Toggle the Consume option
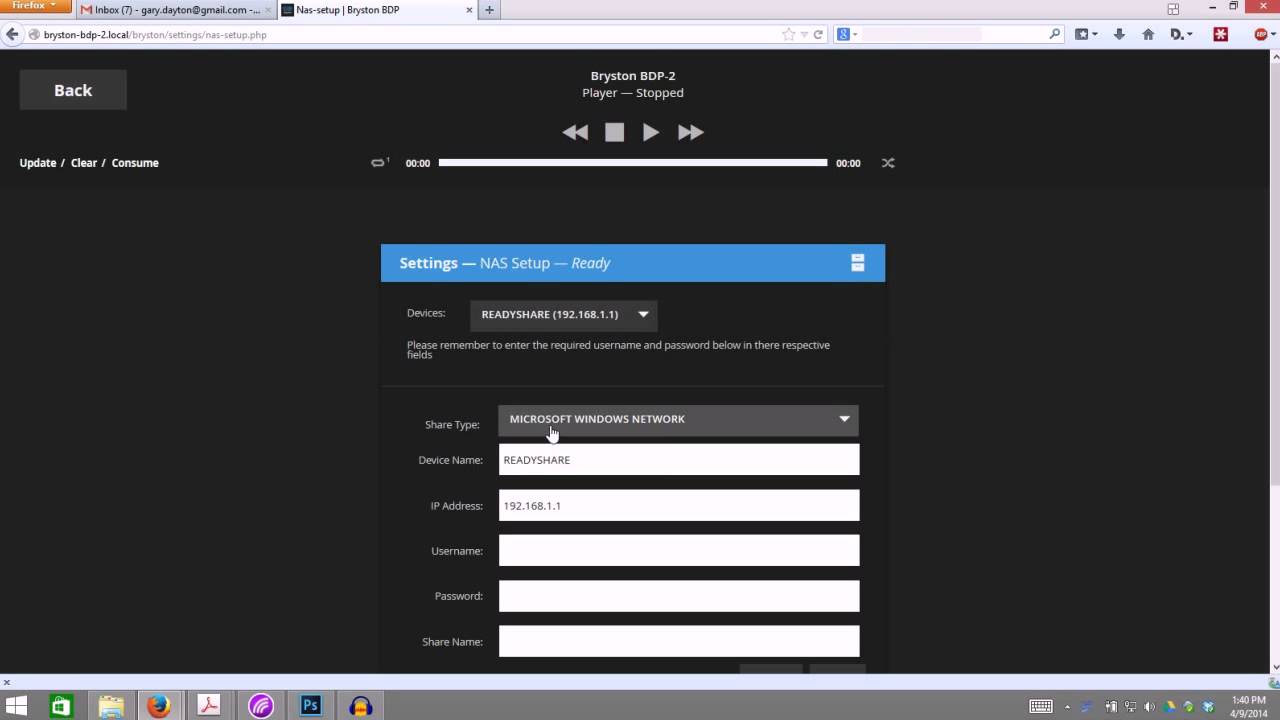Screen dimensions: 1280x720 pyautogui.click(x=135, y=163)
